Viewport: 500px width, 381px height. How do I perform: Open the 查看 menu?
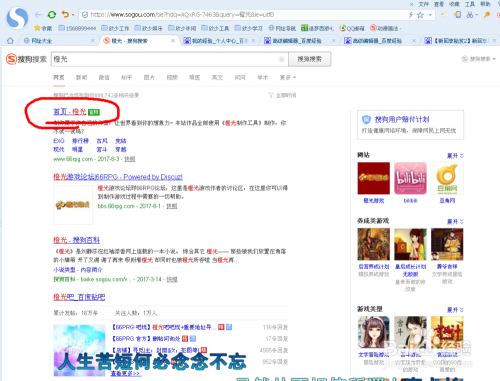coord(439,4)
